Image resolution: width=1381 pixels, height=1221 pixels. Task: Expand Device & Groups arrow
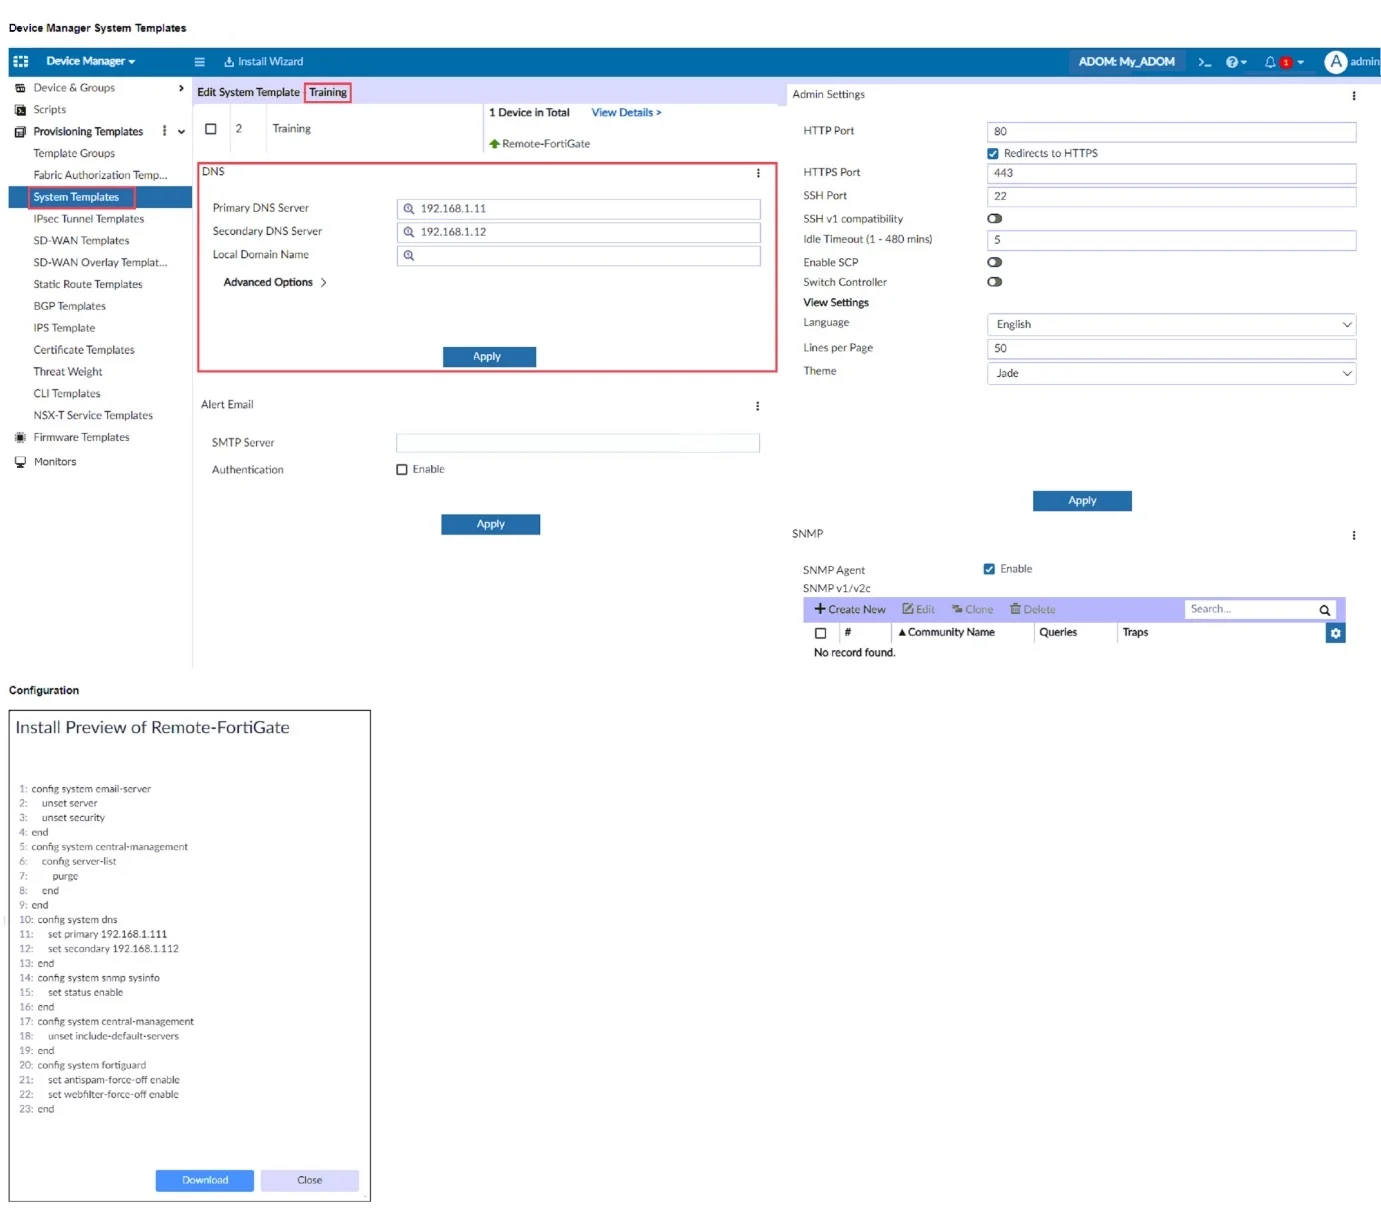(181, 88)
